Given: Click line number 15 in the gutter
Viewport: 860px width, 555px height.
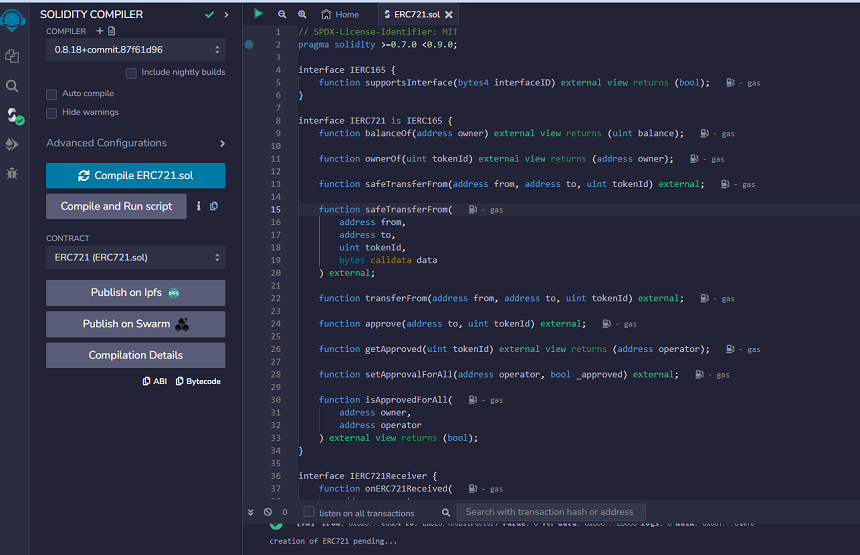Looking at the screenshot, I should 275,209.
